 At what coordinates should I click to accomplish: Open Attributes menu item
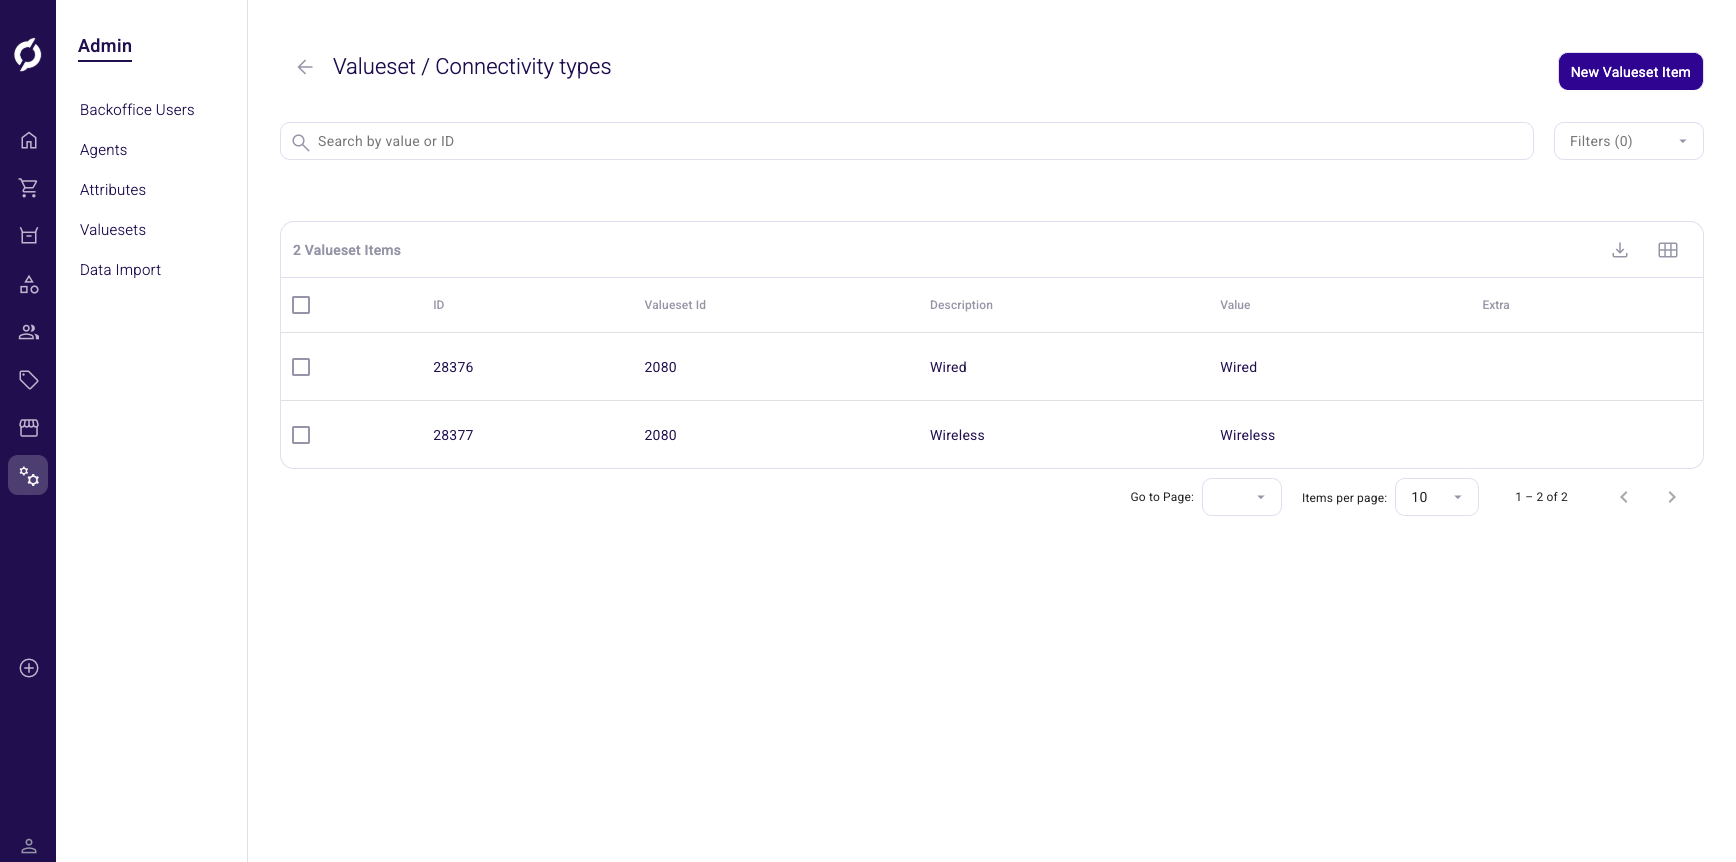pyautogui.click(x=113, y=190)
